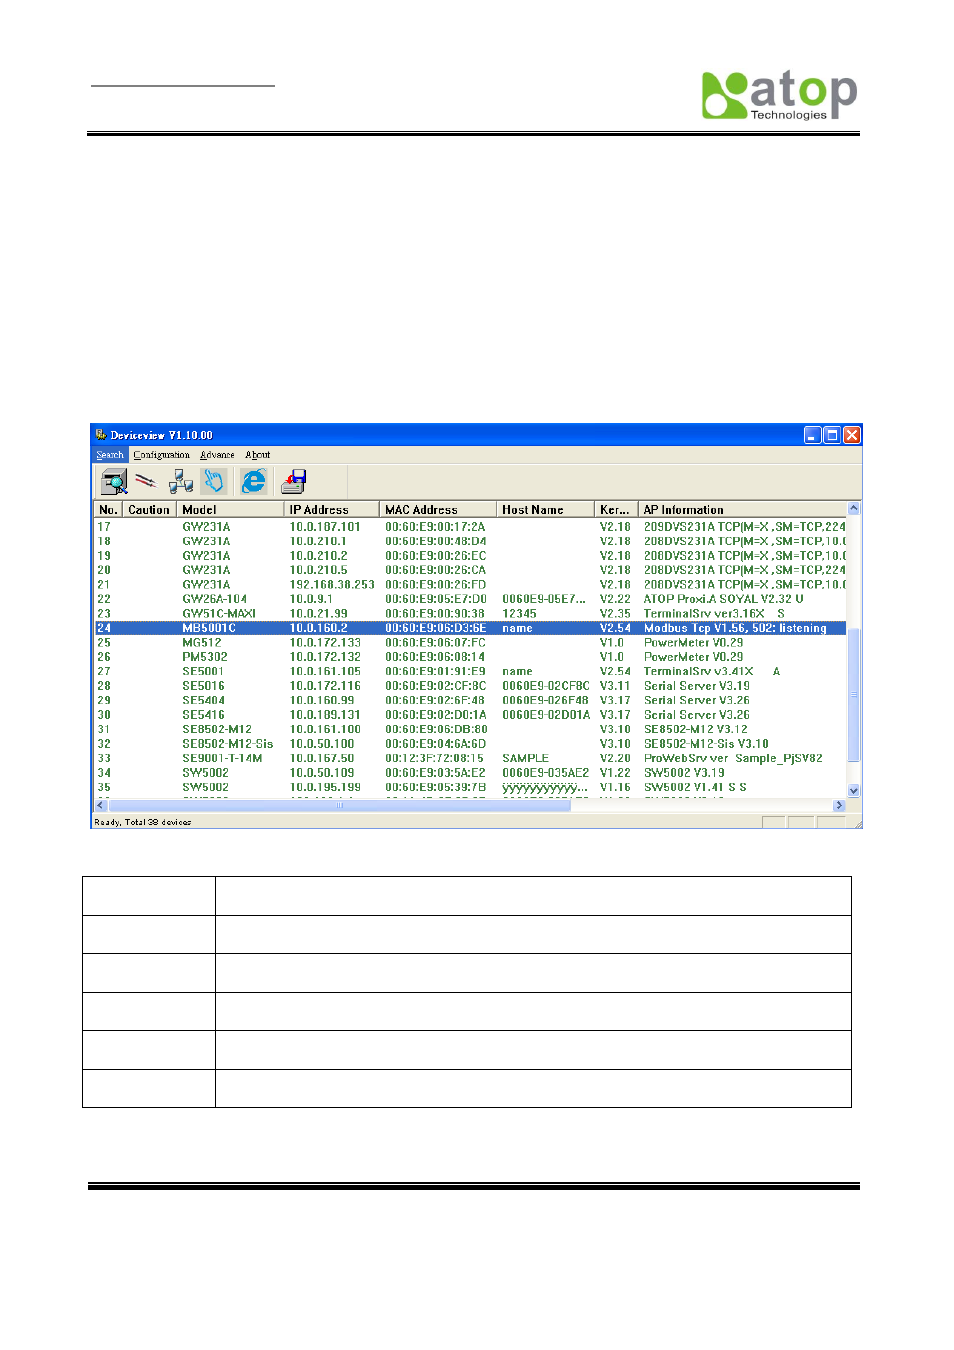Click the floppy disk save icon
The height and width of the screenshot is (1350, 954).
click(294, 481)
